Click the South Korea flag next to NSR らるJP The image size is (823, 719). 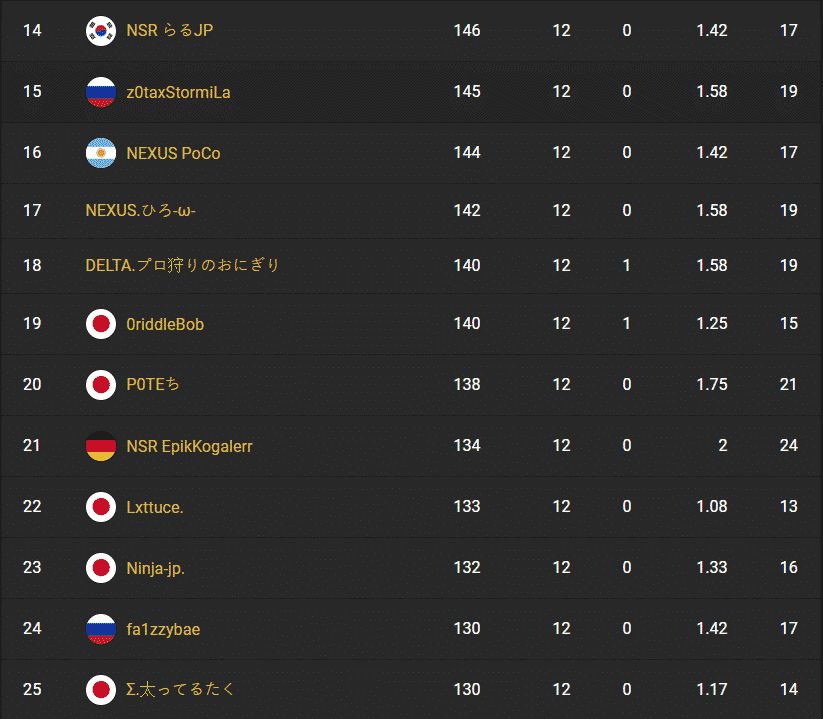click(x=100, y=30)
